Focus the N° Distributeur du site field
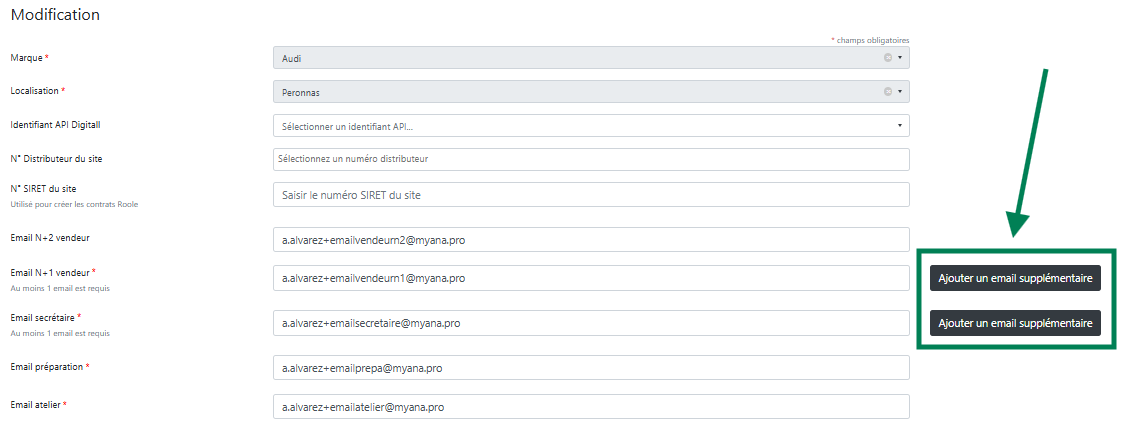The height and width of the screenshot is (424, 1127). coord(590,159)
